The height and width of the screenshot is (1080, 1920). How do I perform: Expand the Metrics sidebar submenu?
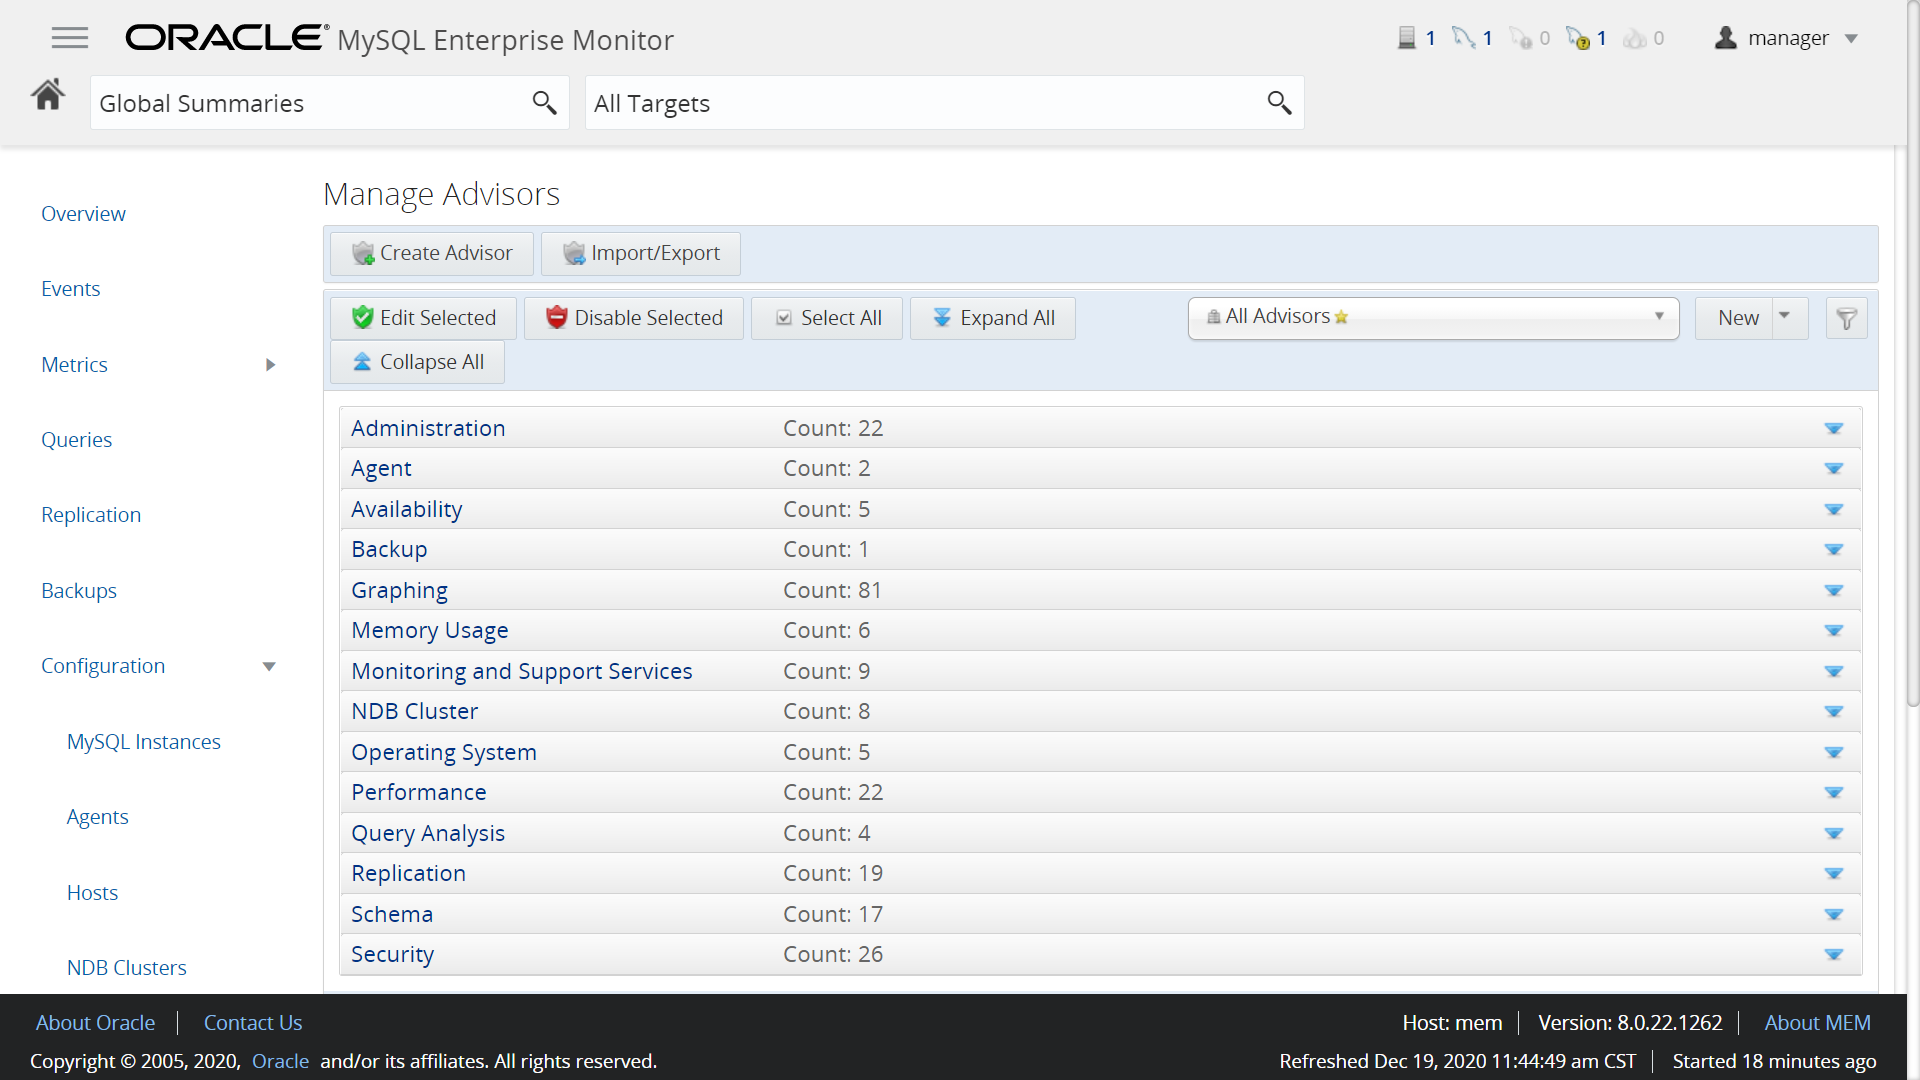270,365
